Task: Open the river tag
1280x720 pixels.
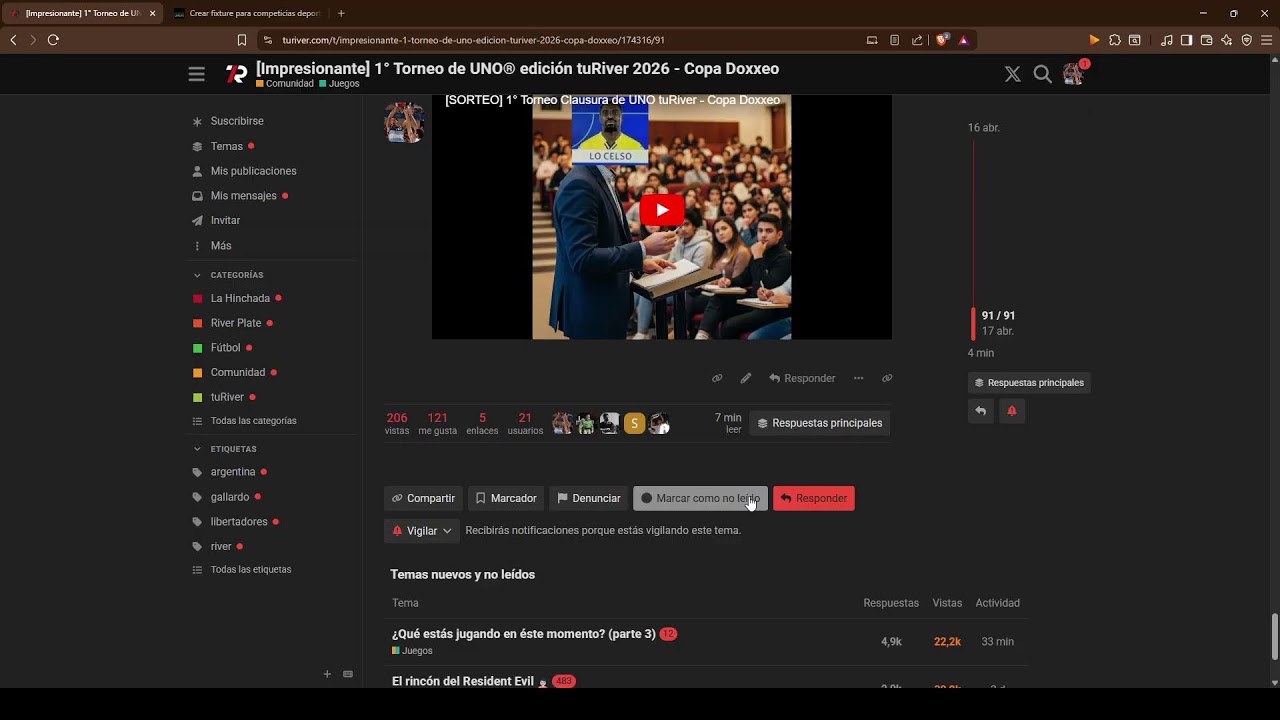Action: 220,547
